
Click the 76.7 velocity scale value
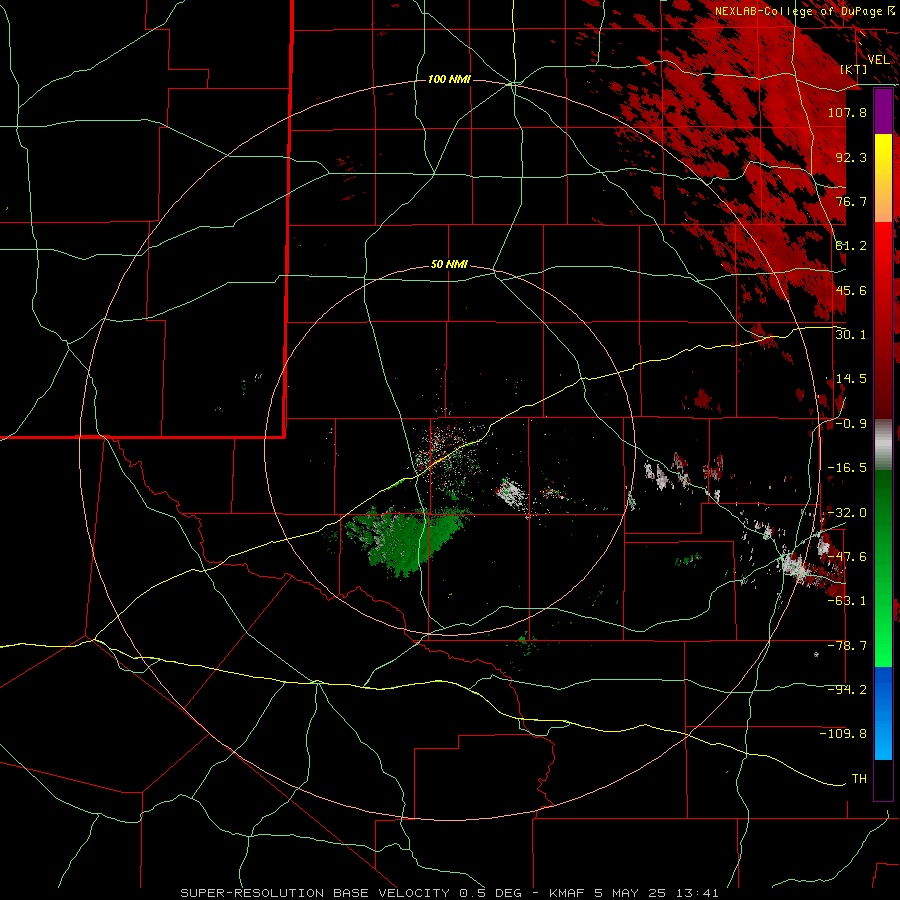[x=851, y=201]
